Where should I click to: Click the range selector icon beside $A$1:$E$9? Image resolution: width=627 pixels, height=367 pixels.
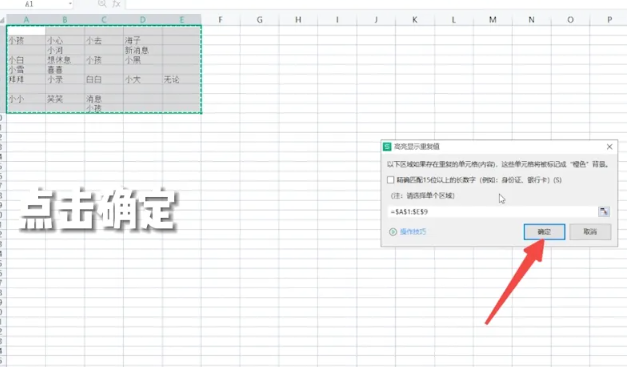click(604, 211)
